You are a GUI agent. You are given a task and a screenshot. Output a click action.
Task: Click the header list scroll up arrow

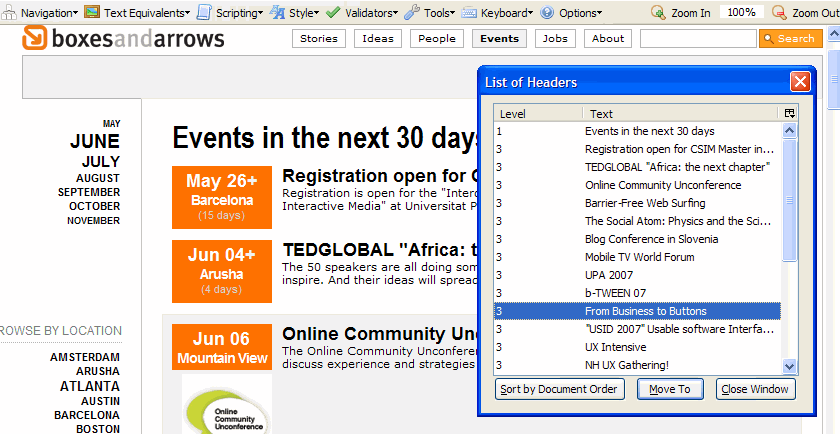click(789, 131)
